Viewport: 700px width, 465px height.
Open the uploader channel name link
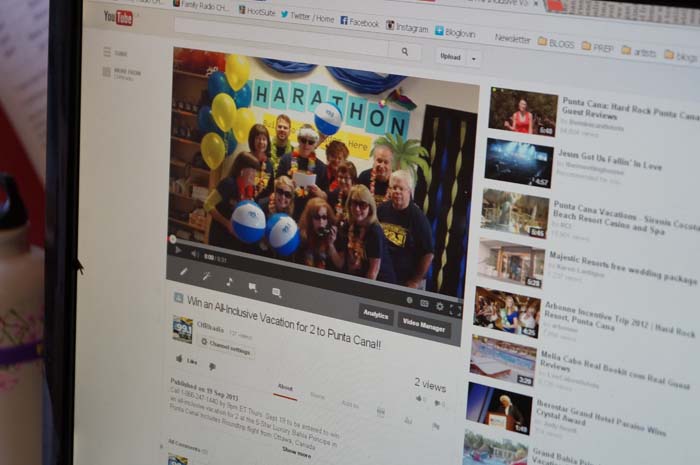pos(210,328)
